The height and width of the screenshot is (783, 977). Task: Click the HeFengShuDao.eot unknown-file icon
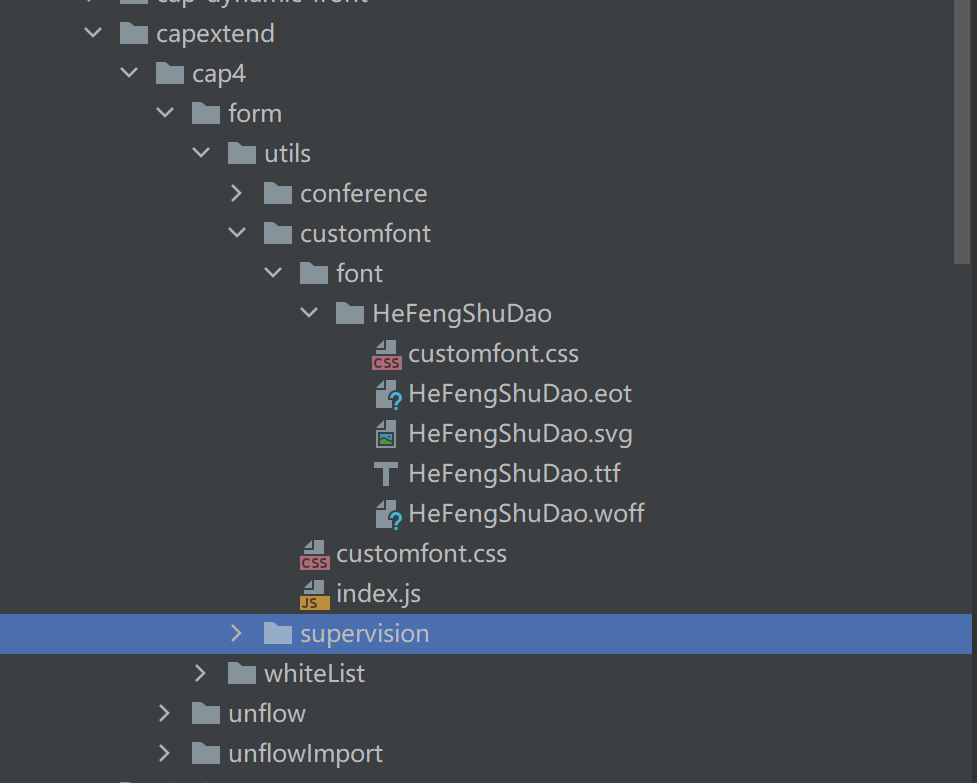coord(388,394)
